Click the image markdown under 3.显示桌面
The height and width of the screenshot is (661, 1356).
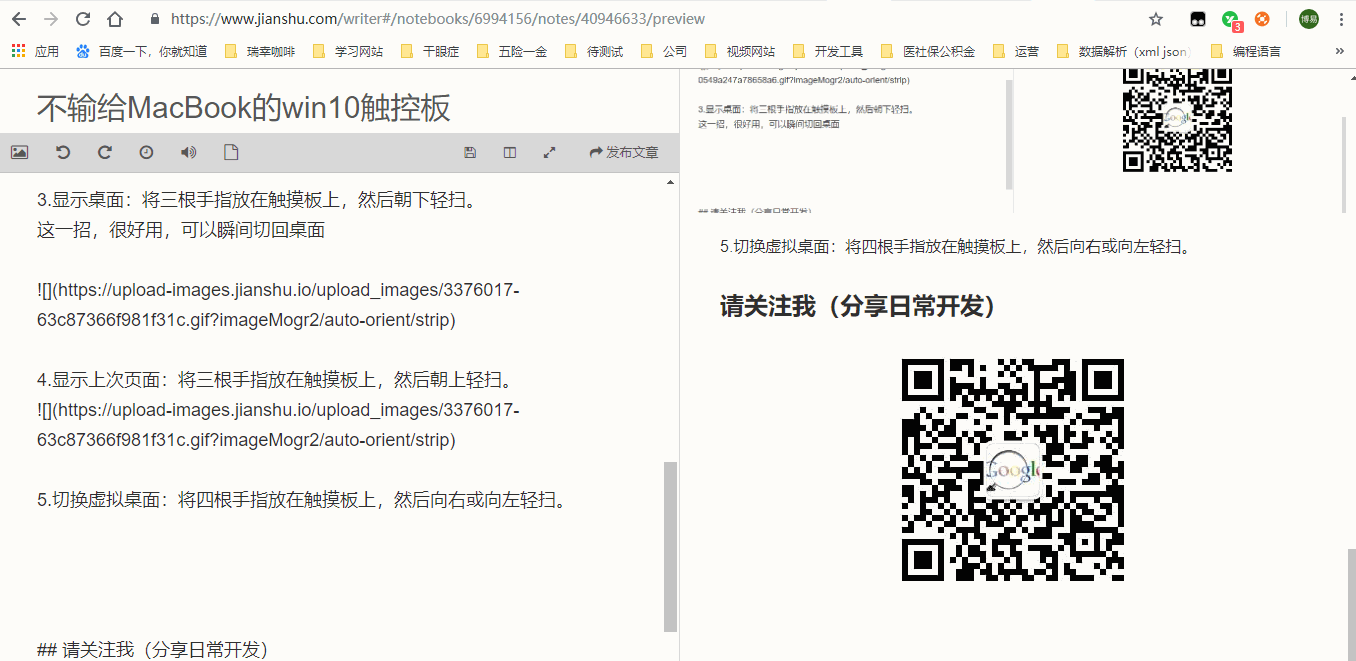(x=278, y=305)
